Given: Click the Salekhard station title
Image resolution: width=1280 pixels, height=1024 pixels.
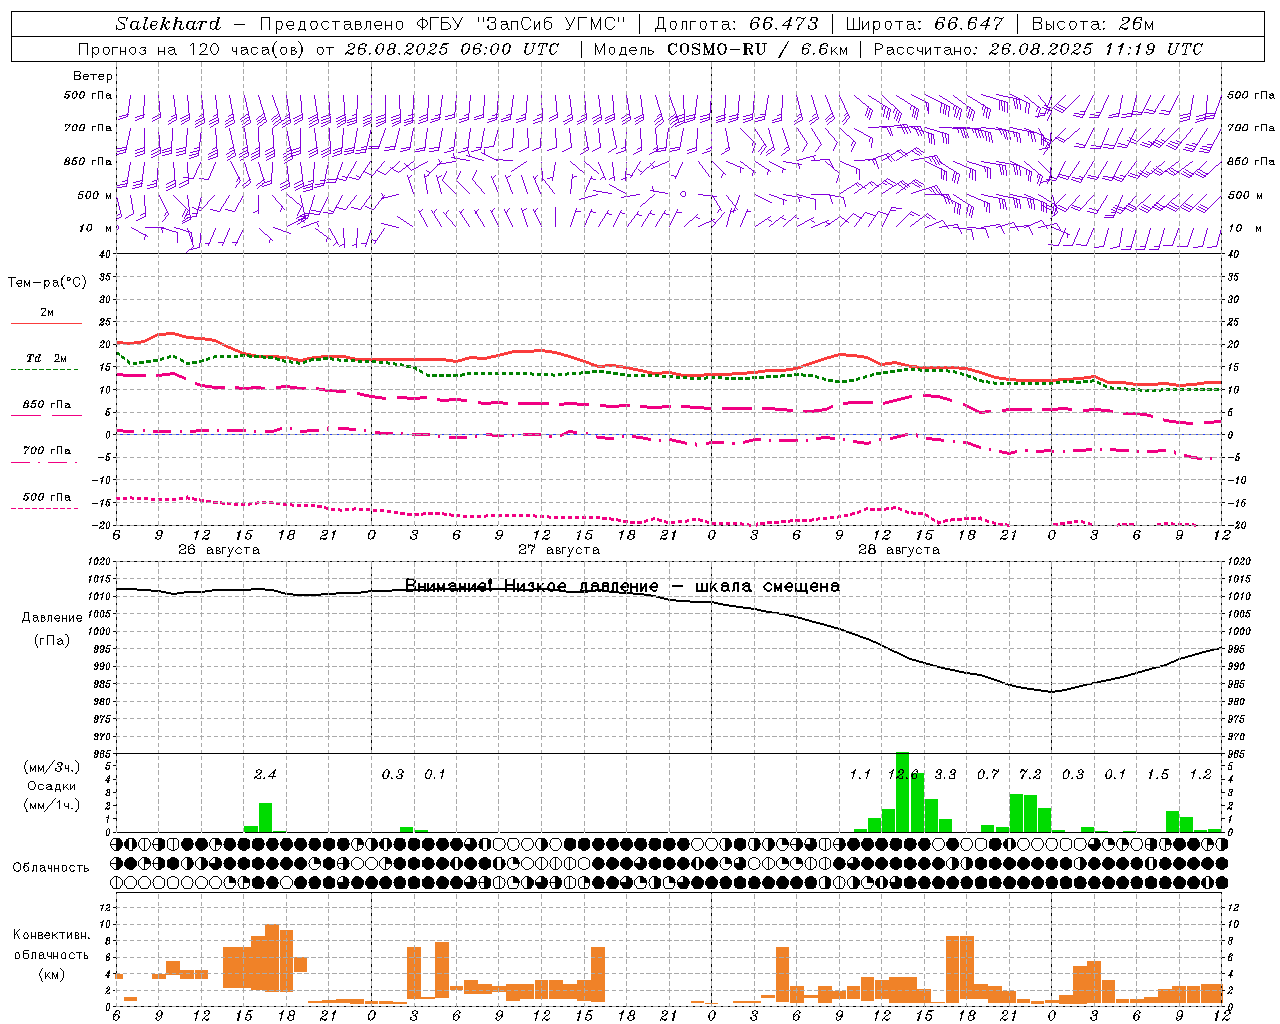Looking at the screenshot, I should (x=168, y=24).
